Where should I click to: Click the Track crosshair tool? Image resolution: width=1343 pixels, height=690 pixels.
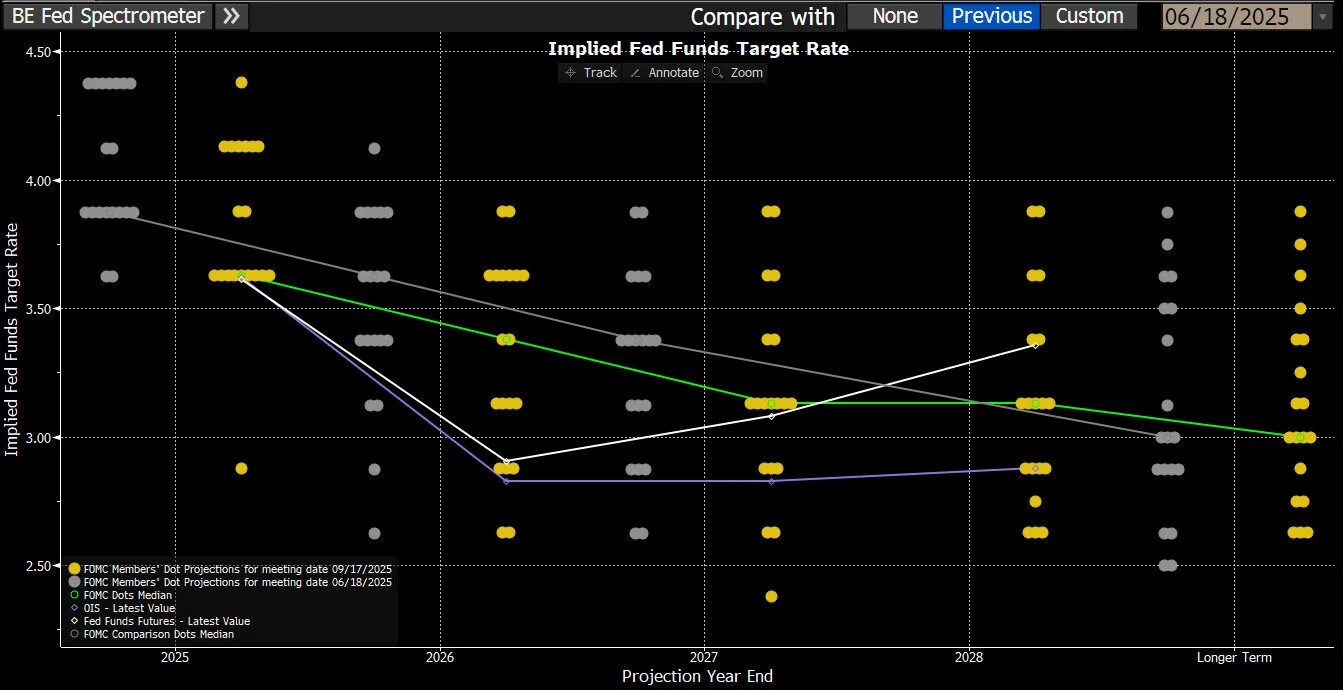tap(590, 73)
